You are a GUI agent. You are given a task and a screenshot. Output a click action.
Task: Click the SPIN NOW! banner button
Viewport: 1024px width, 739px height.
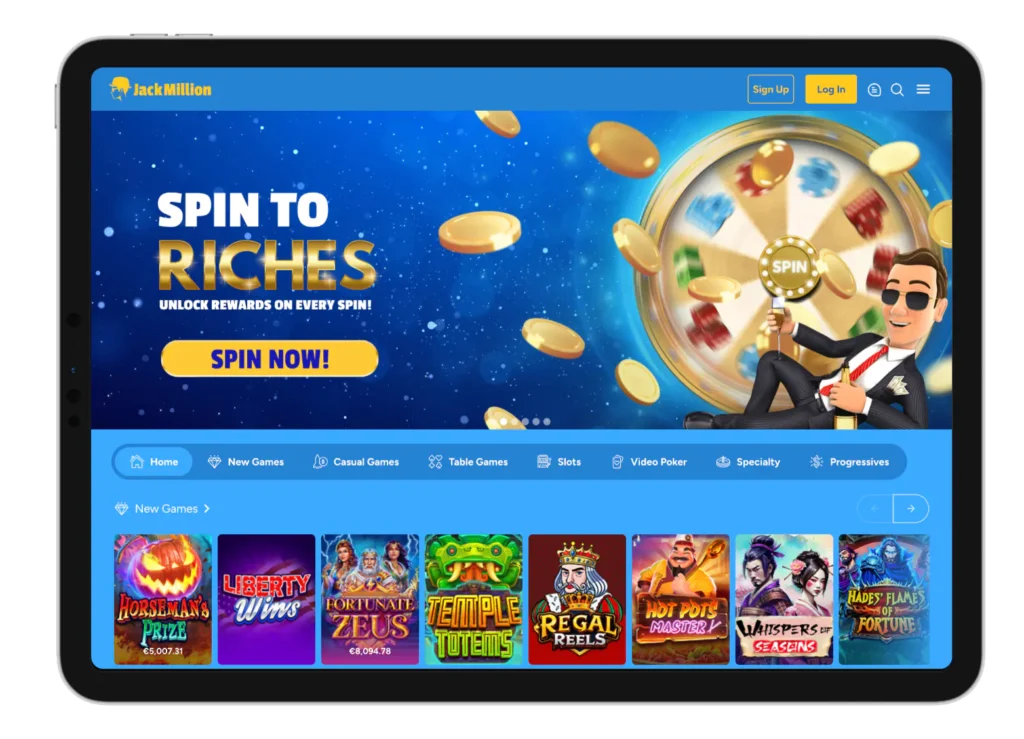coord(270,358)
